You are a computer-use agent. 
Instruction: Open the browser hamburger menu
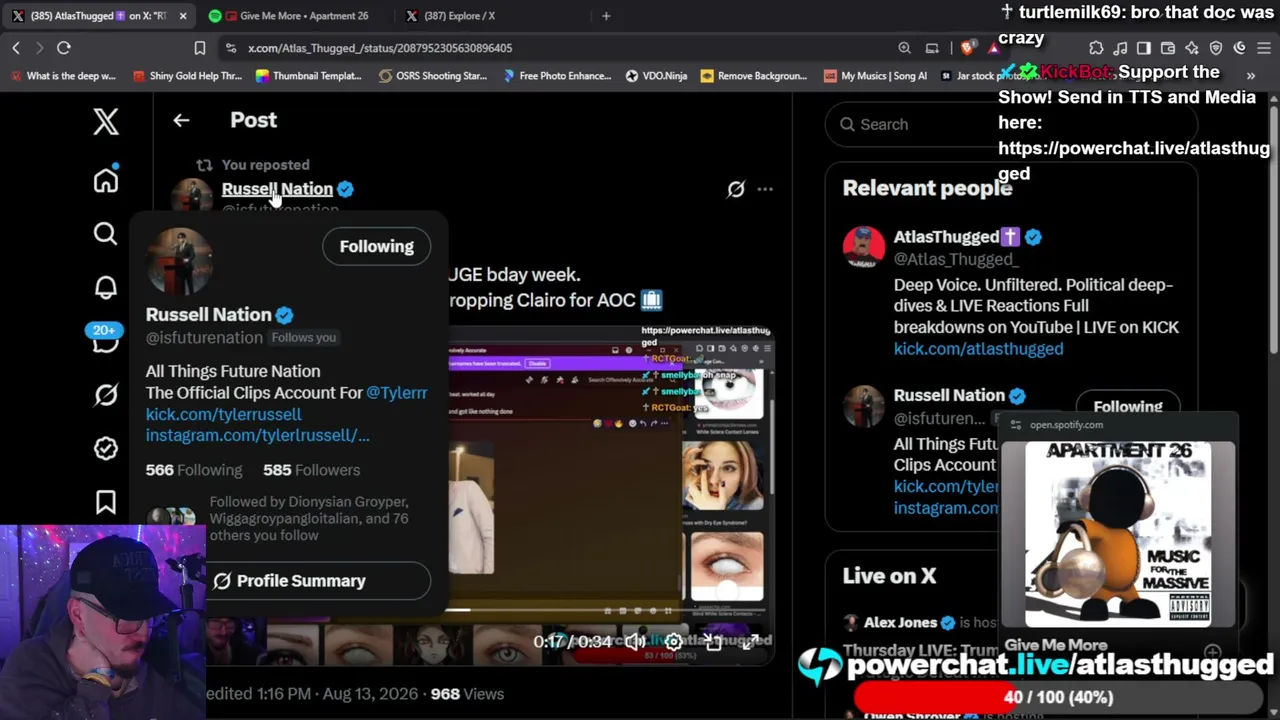[1264, 48]
